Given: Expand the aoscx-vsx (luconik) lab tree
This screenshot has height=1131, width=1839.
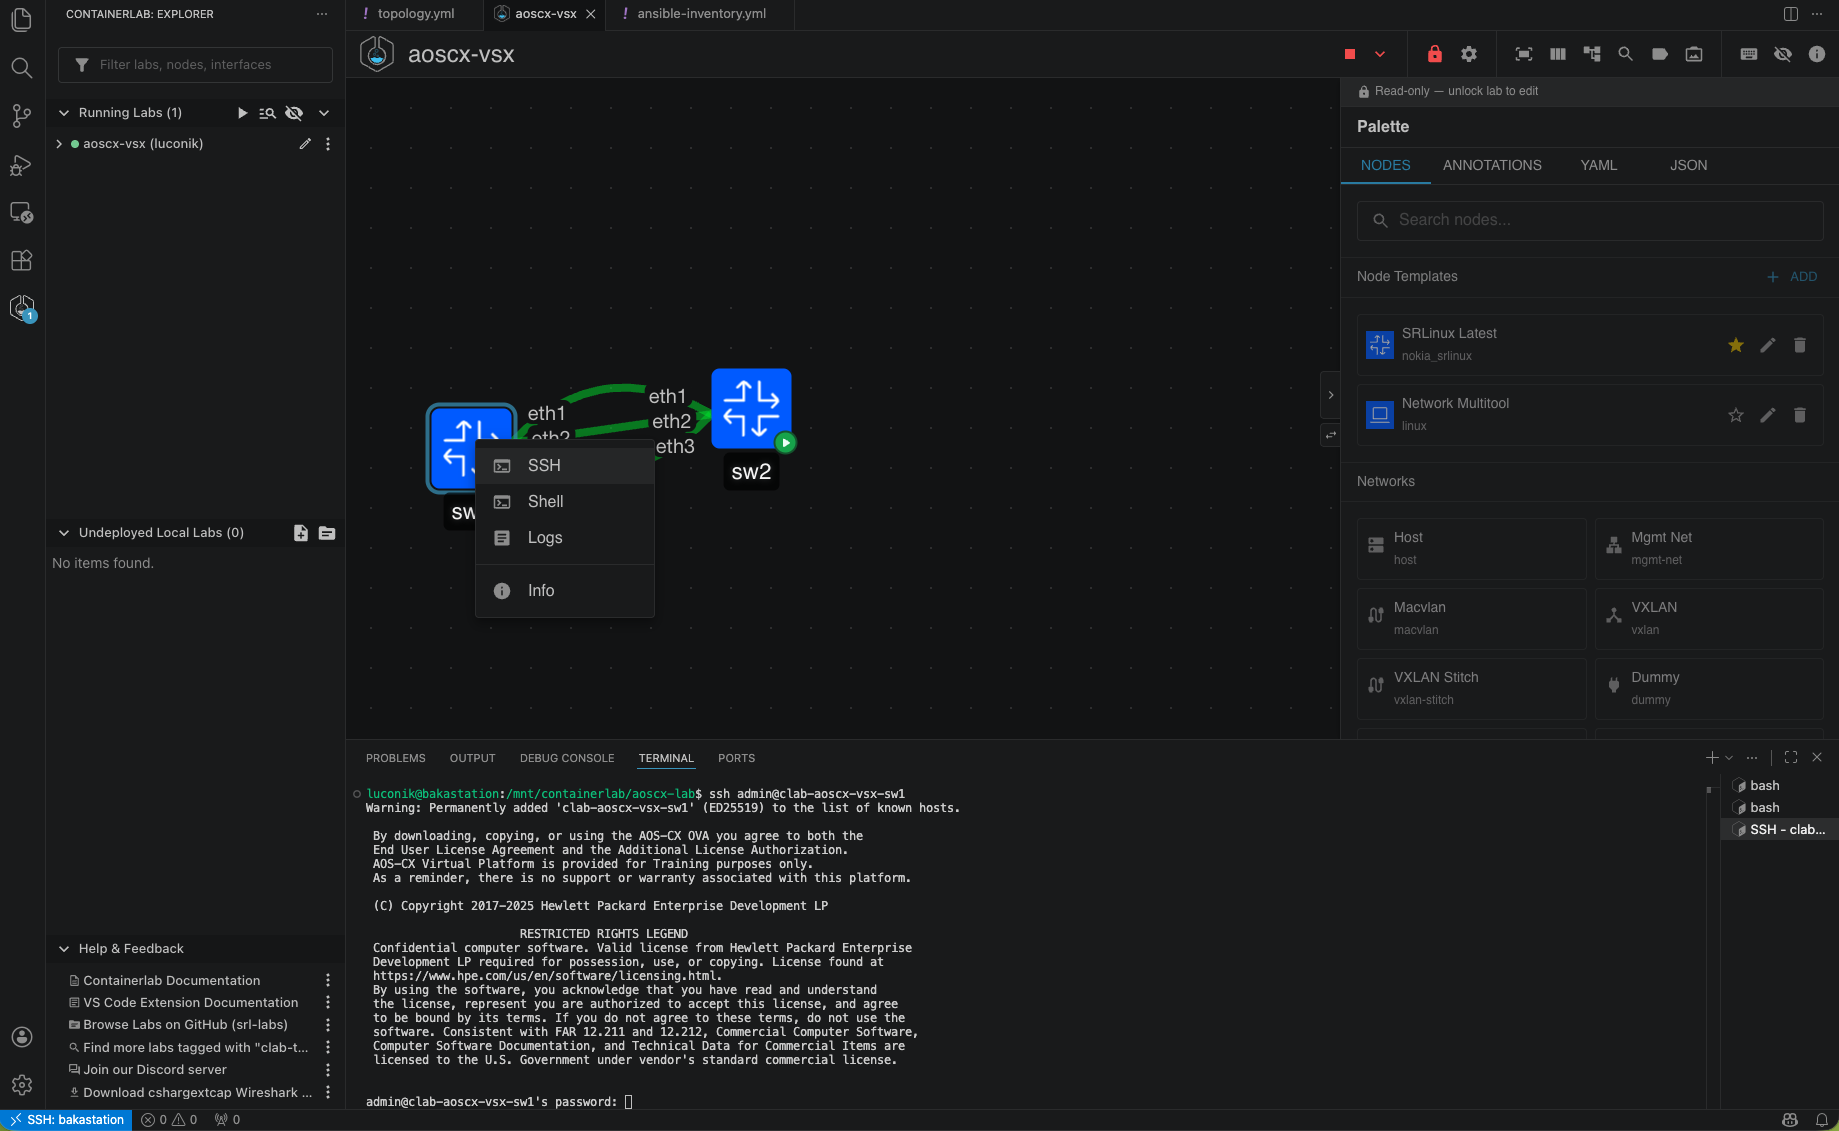Looking at the screenshot, I should point(59,144).
